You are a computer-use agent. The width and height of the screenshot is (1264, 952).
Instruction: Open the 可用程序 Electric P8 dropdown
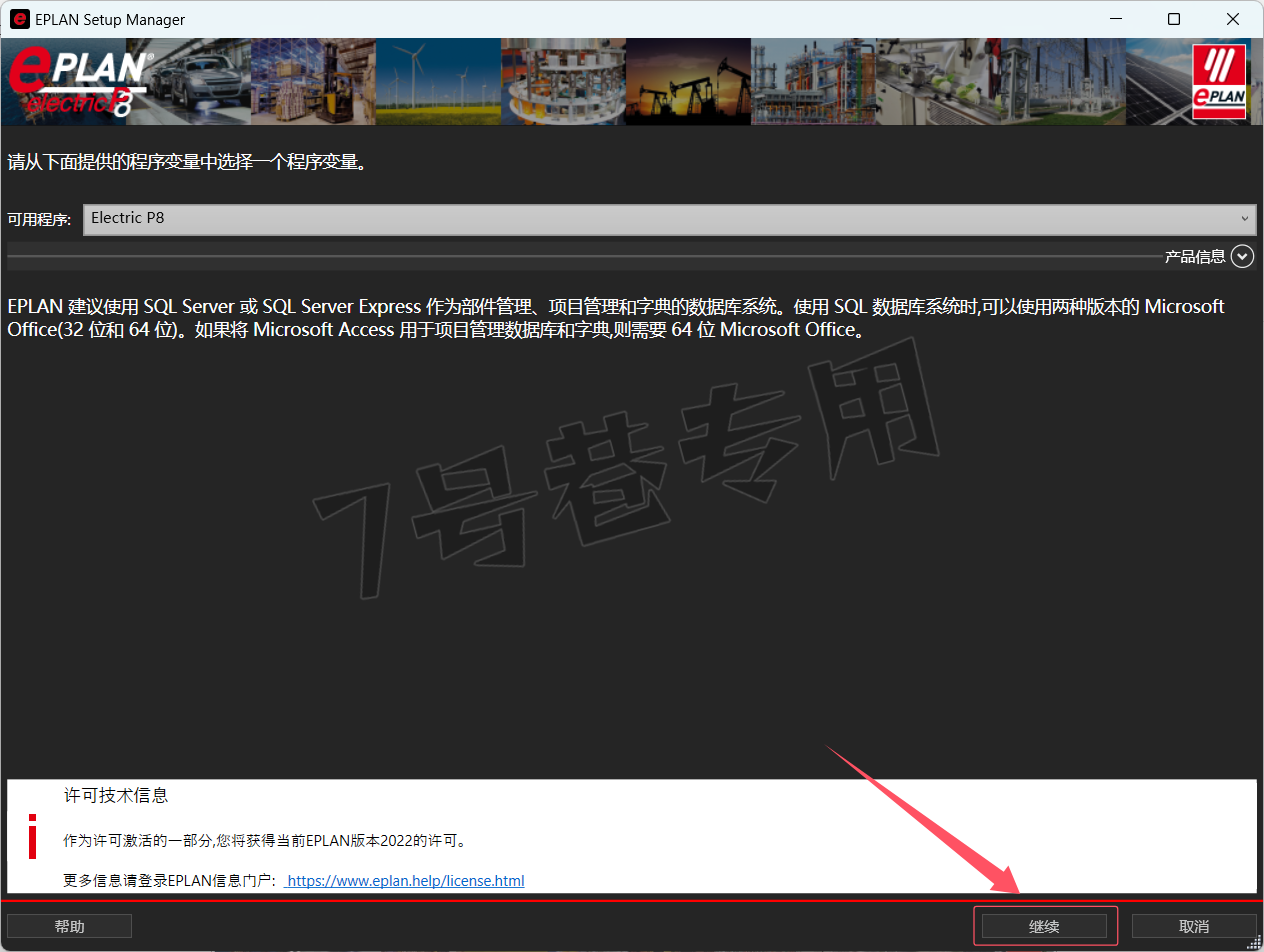click(x=669, y=218)
